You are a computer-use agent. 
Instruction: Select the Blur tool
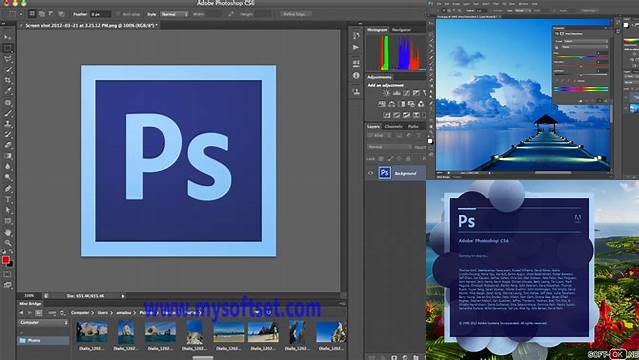click(x=7, y=166)
